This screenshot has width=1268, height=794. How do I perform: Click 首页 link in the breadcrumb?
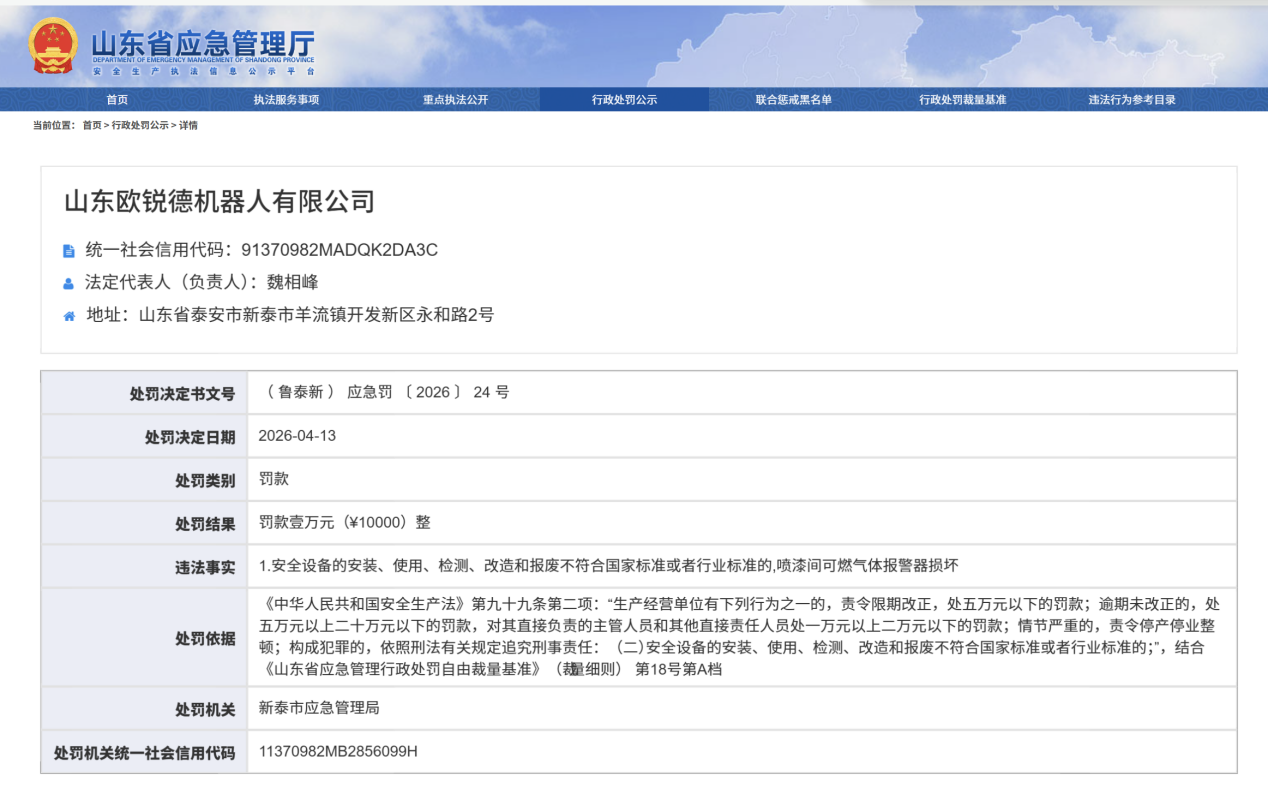(x=92, y=125)
